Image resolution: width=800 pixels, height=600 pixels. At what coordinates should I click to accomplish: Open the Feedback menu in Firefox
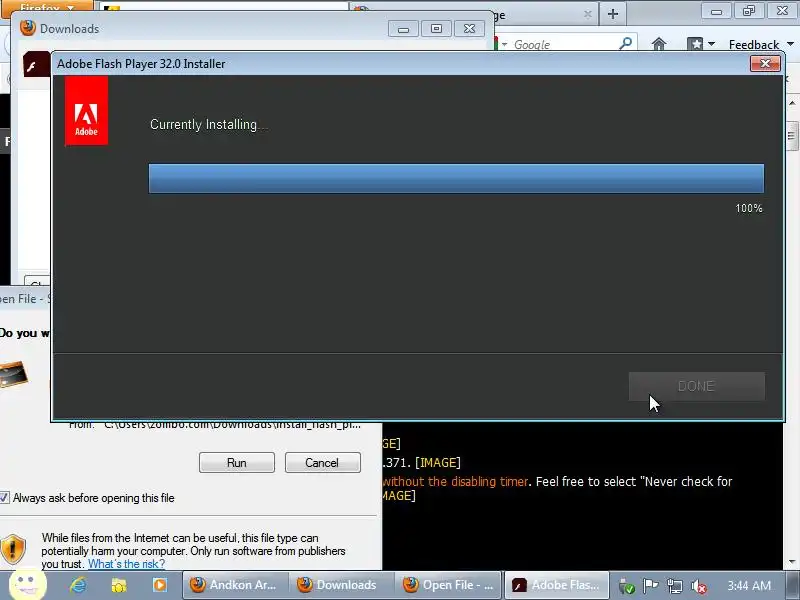point(761,45)
